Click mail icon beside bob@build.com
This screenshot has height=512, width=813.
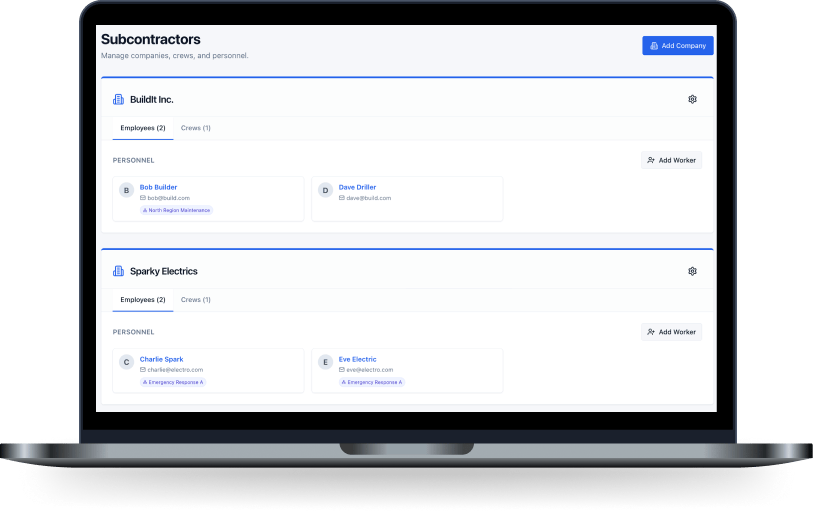coord(143,198)
